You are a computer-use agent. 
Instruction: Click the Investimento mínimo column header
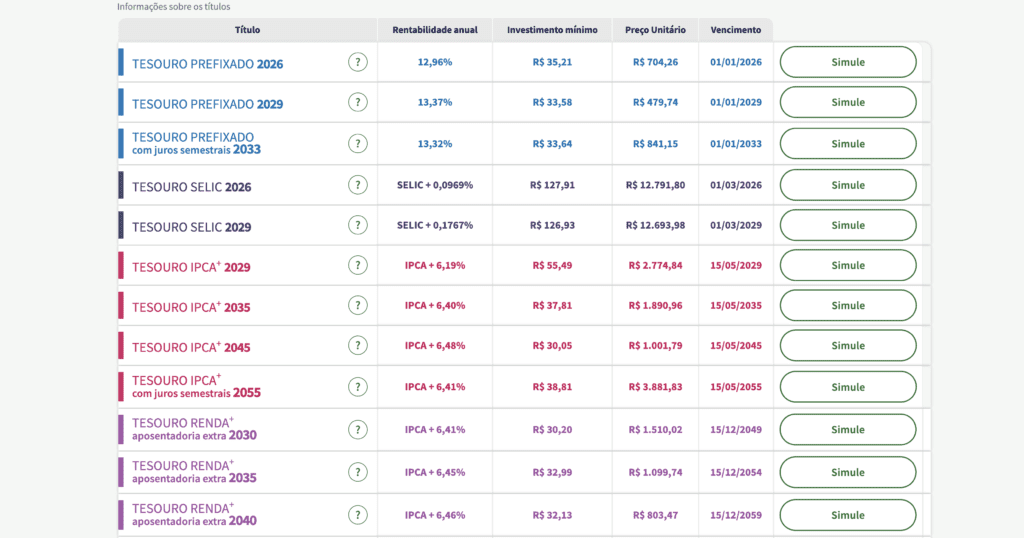pos(552,30)
